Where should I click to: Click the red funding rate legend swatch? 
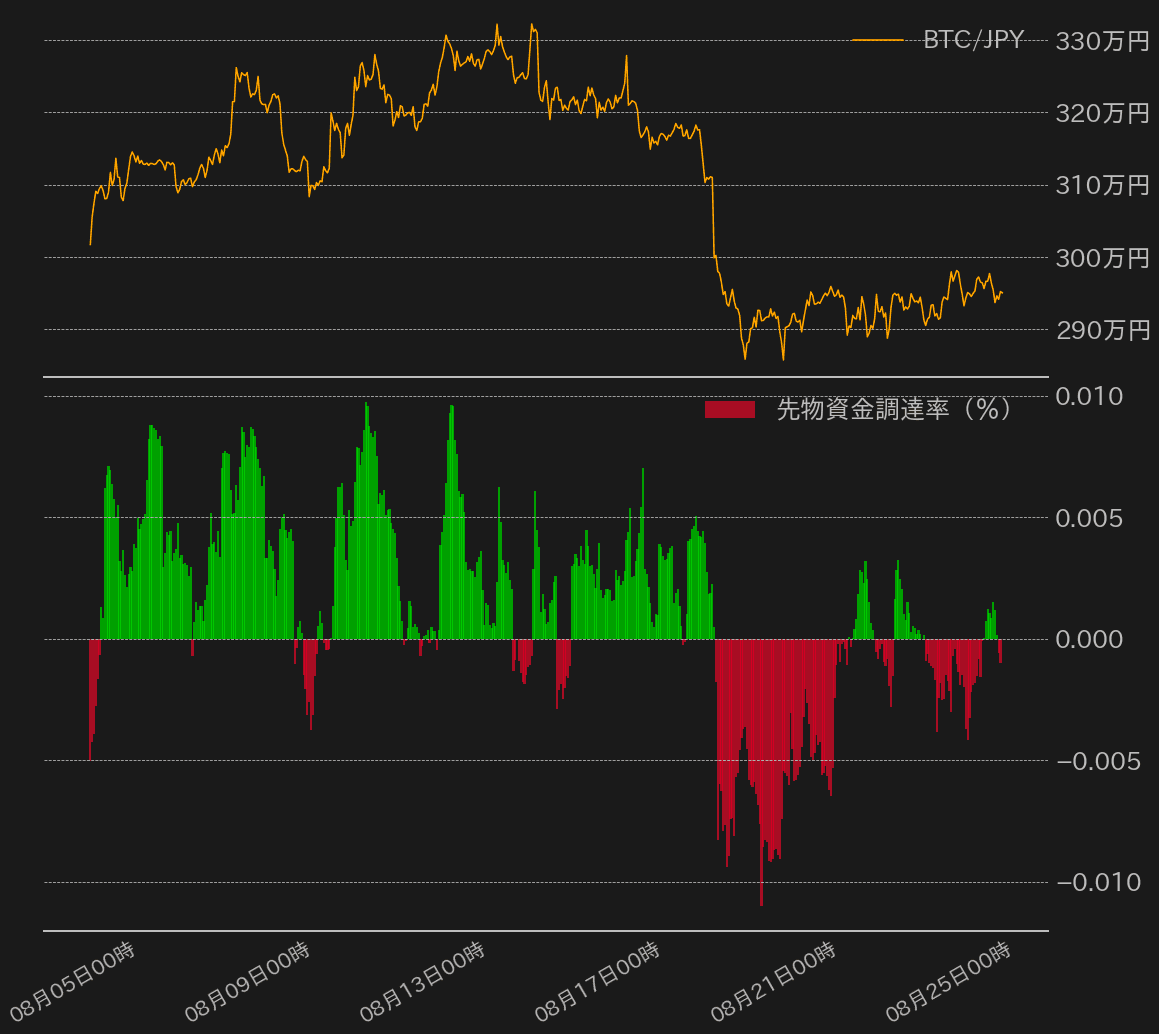pos(729,409)
